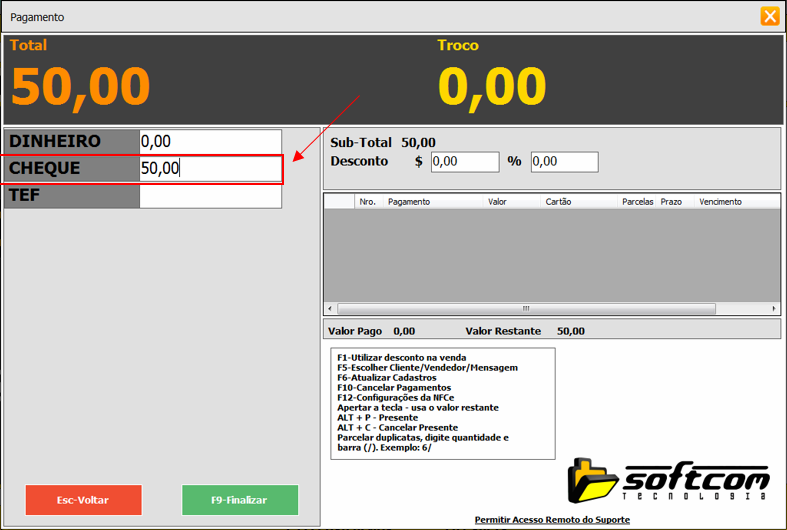Open Permitir Acesso Remoto do Suporte link

click(x=552, y=520)
